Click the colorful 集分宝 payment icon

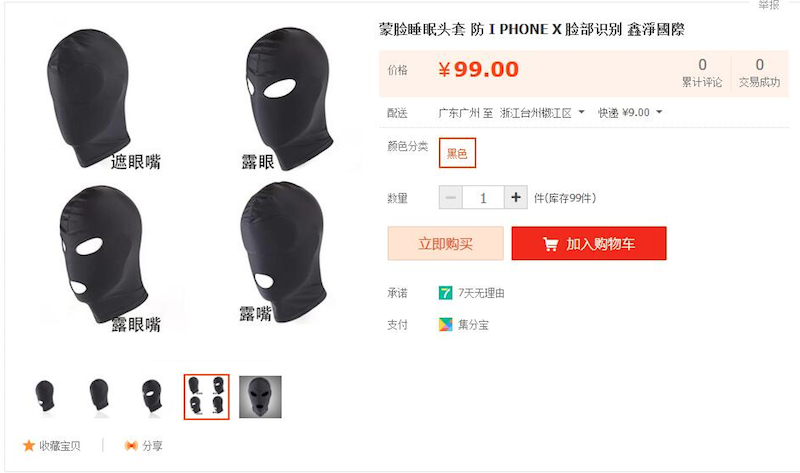coord(445,325)
